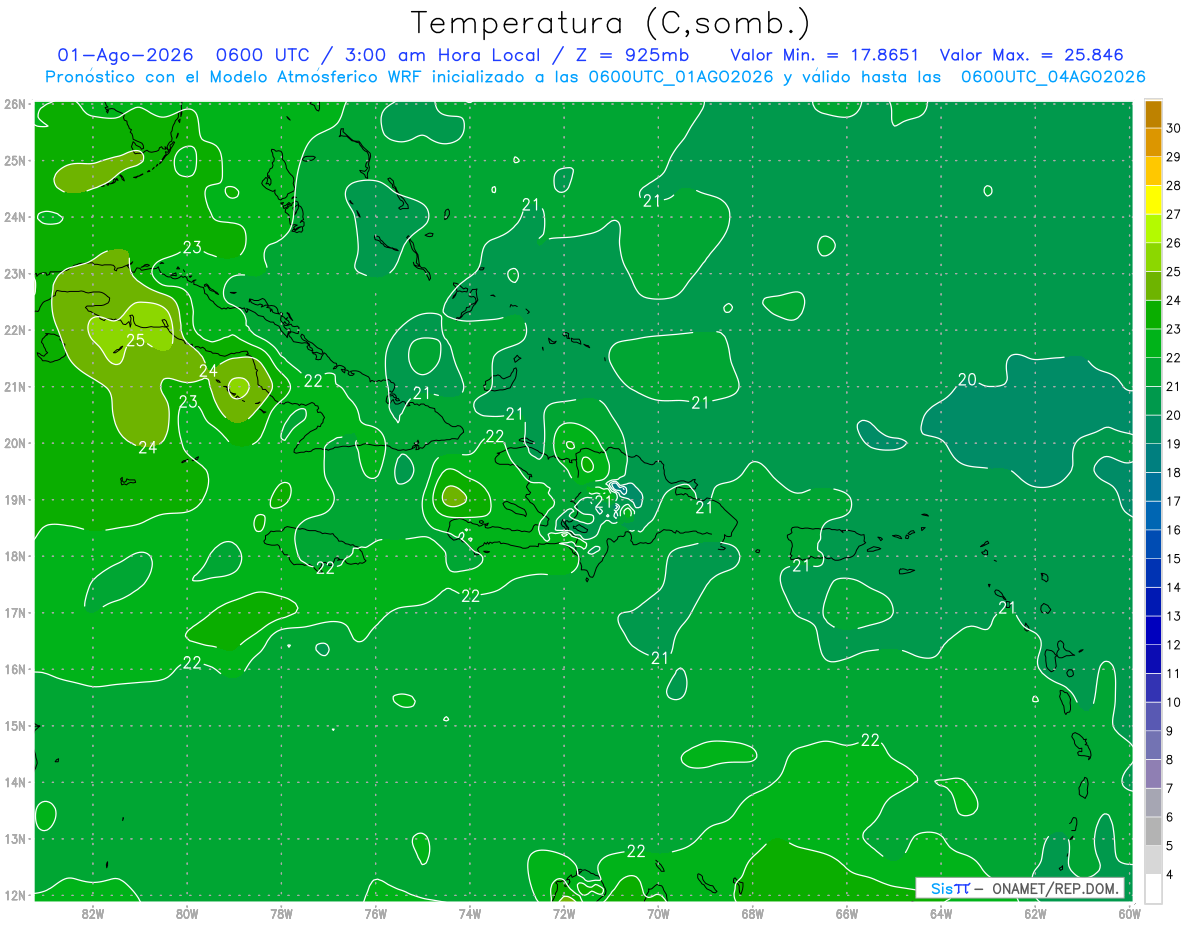The width and height of the screenshot is (1200, 927).
Task: Click the title "Temperatura (C,somb.)"
Action: (611, 24)
